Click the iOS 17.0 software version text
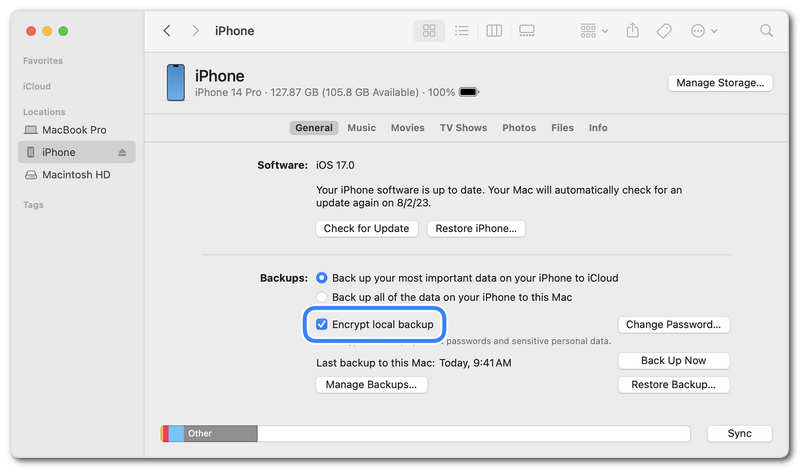Viewport: 800px width, 469px height. 335,165
